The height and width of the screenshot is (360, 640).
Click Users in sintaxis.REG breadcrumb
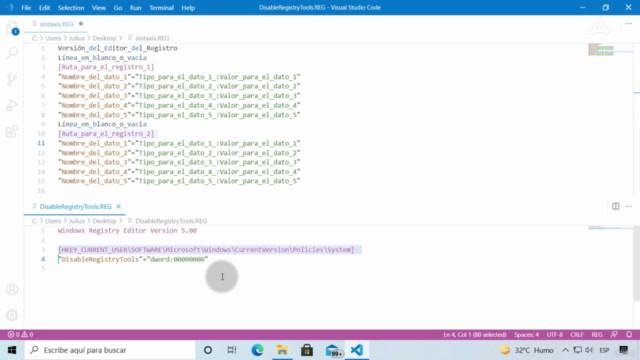pos(53,38)
